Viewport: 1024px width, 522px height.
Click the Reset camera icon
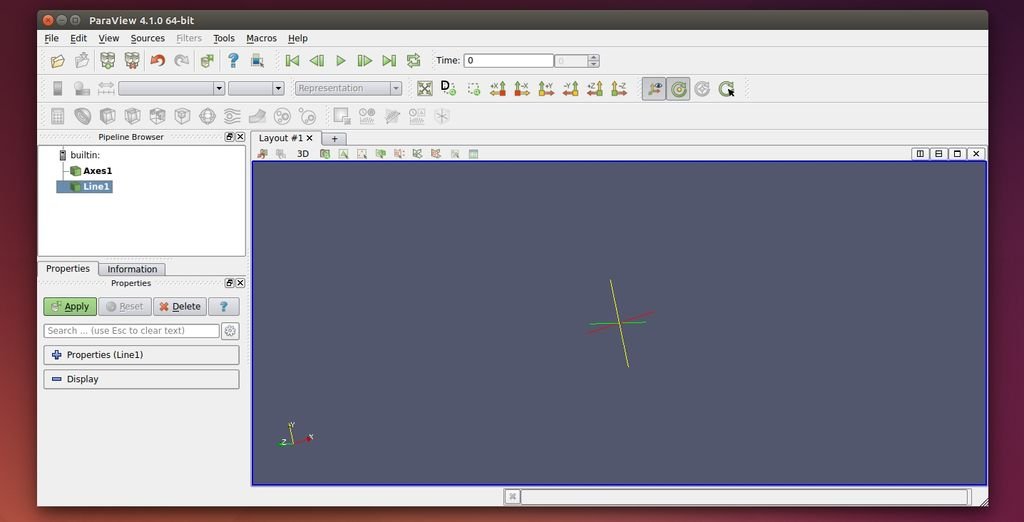(x=425, y=88)
